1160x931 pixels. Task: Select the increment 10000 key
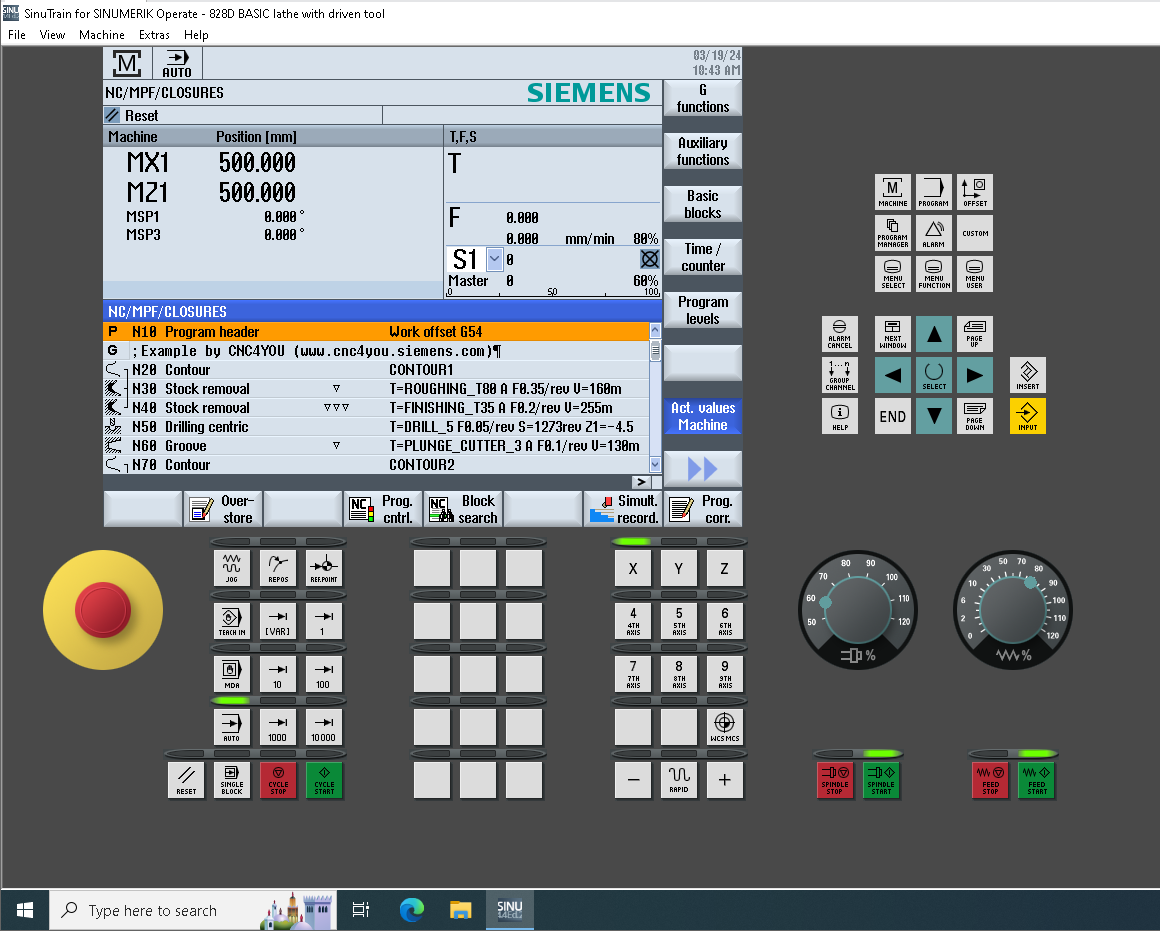324,727
